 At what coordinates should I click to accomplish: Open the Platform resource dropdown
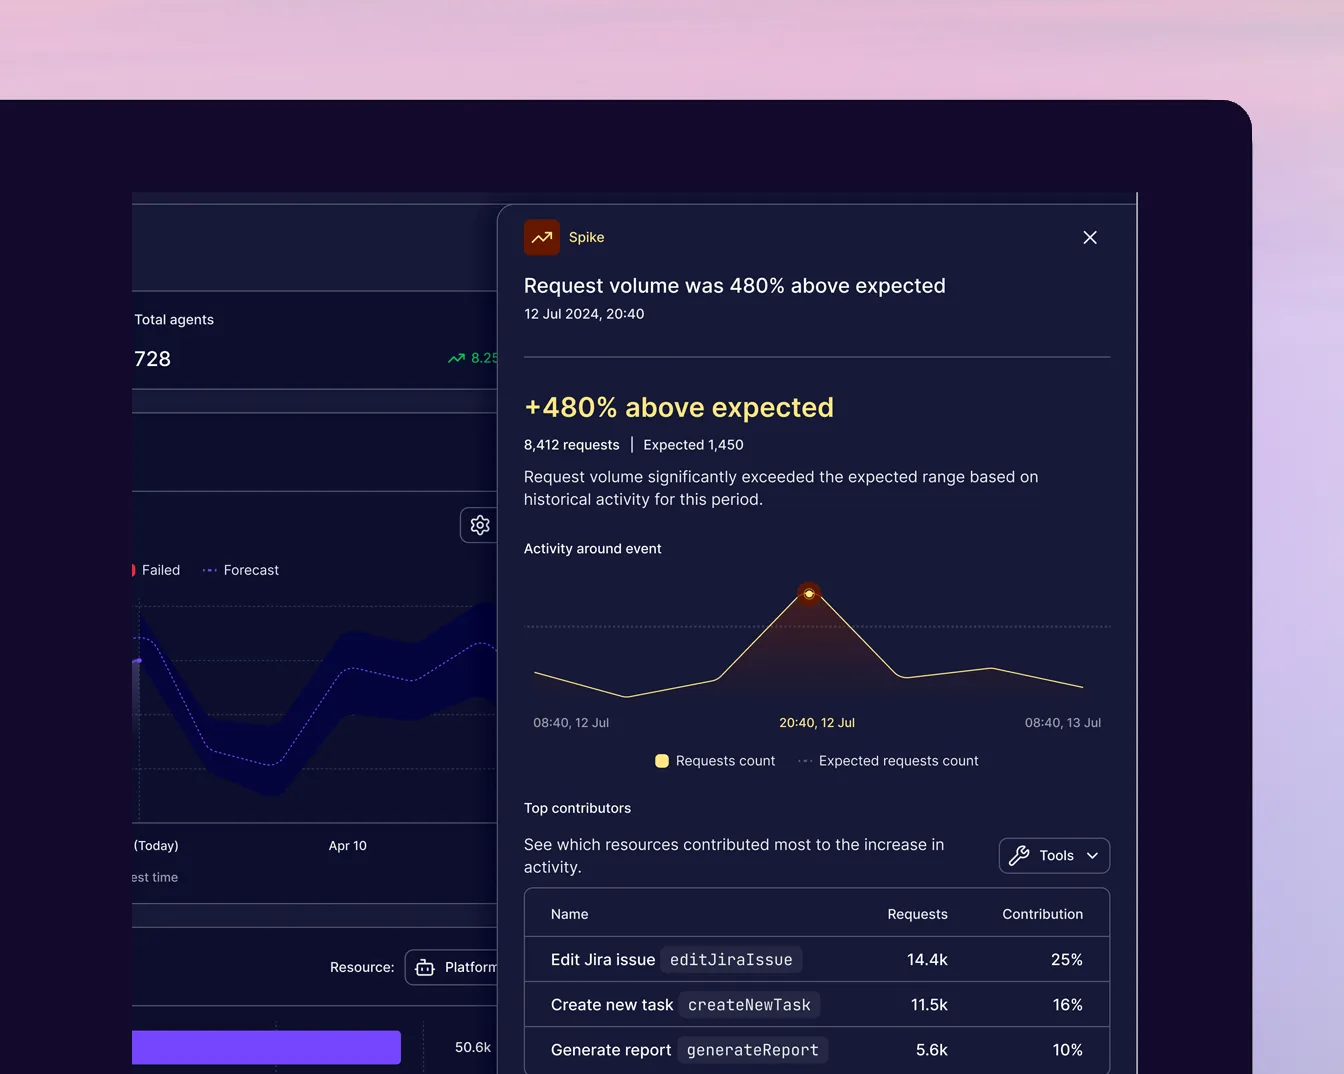point(452,967)
